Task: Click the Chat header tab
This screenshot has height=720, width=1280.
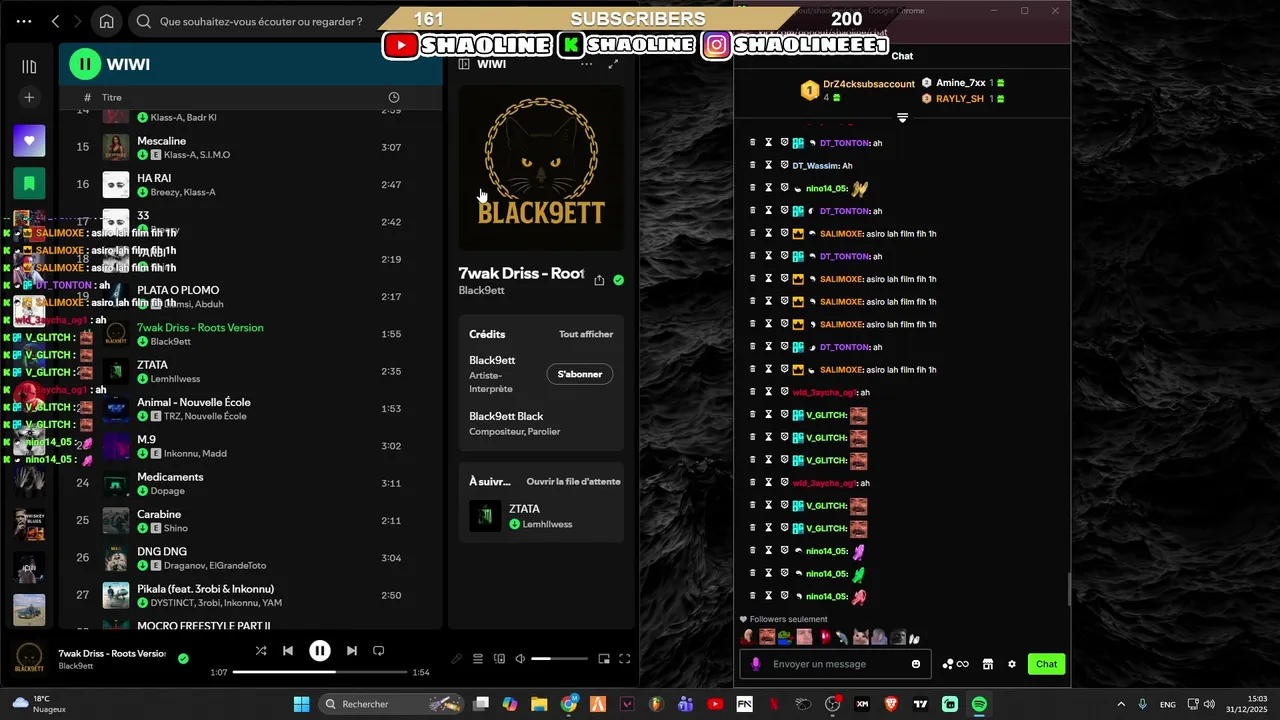Action: pos(902,56)
